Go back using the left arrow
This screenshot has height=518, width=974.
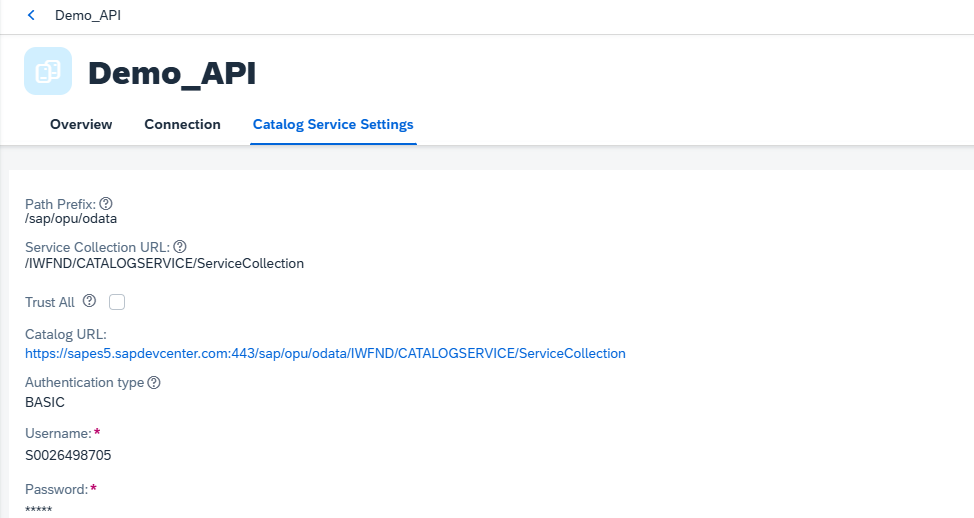point(31,16)
